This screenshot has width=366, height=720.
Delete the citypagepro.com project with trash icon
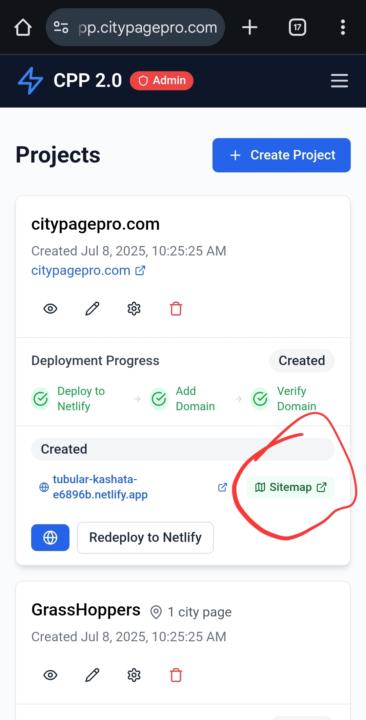tap(176, 309)
